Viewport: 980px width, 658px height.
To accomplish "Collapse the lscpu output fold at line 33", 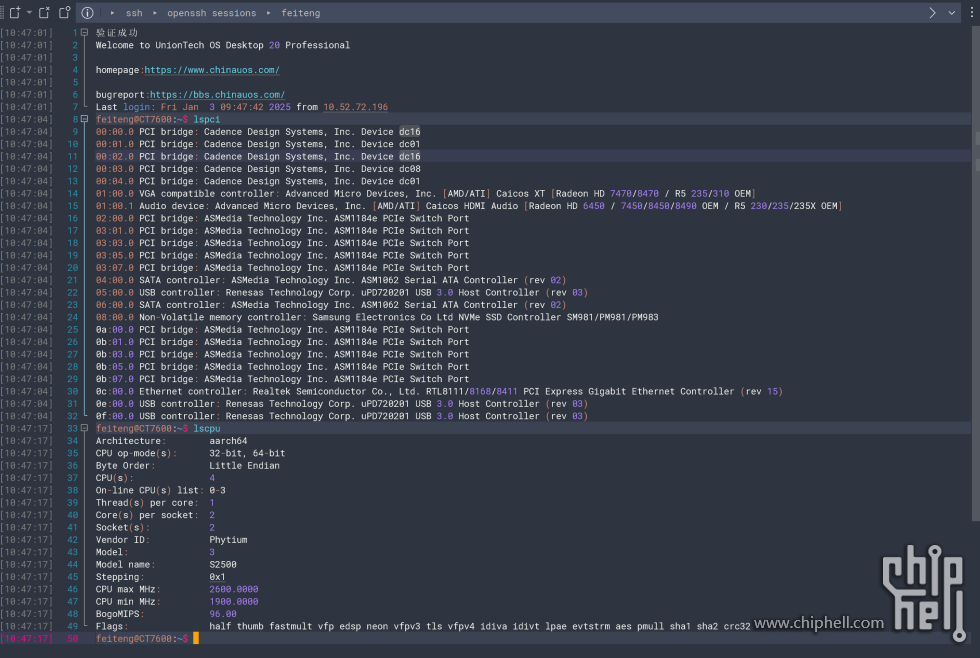I will click(84, 428).
